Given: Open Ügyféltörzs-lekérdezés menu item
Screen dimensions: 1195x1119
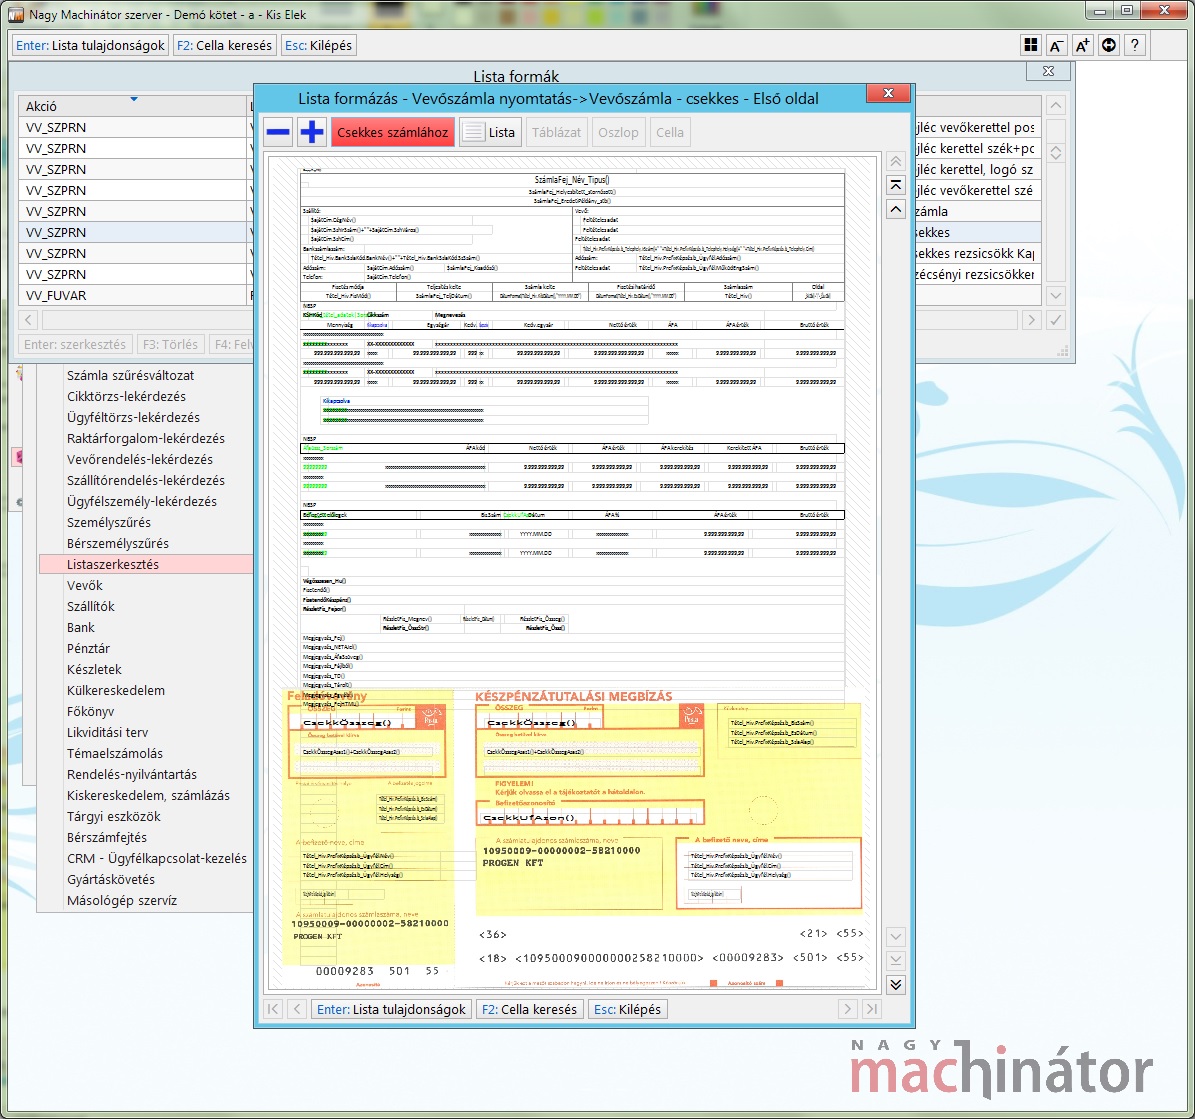Looking at the screenshot, I should pyautogui.click(x=133, y=417).
